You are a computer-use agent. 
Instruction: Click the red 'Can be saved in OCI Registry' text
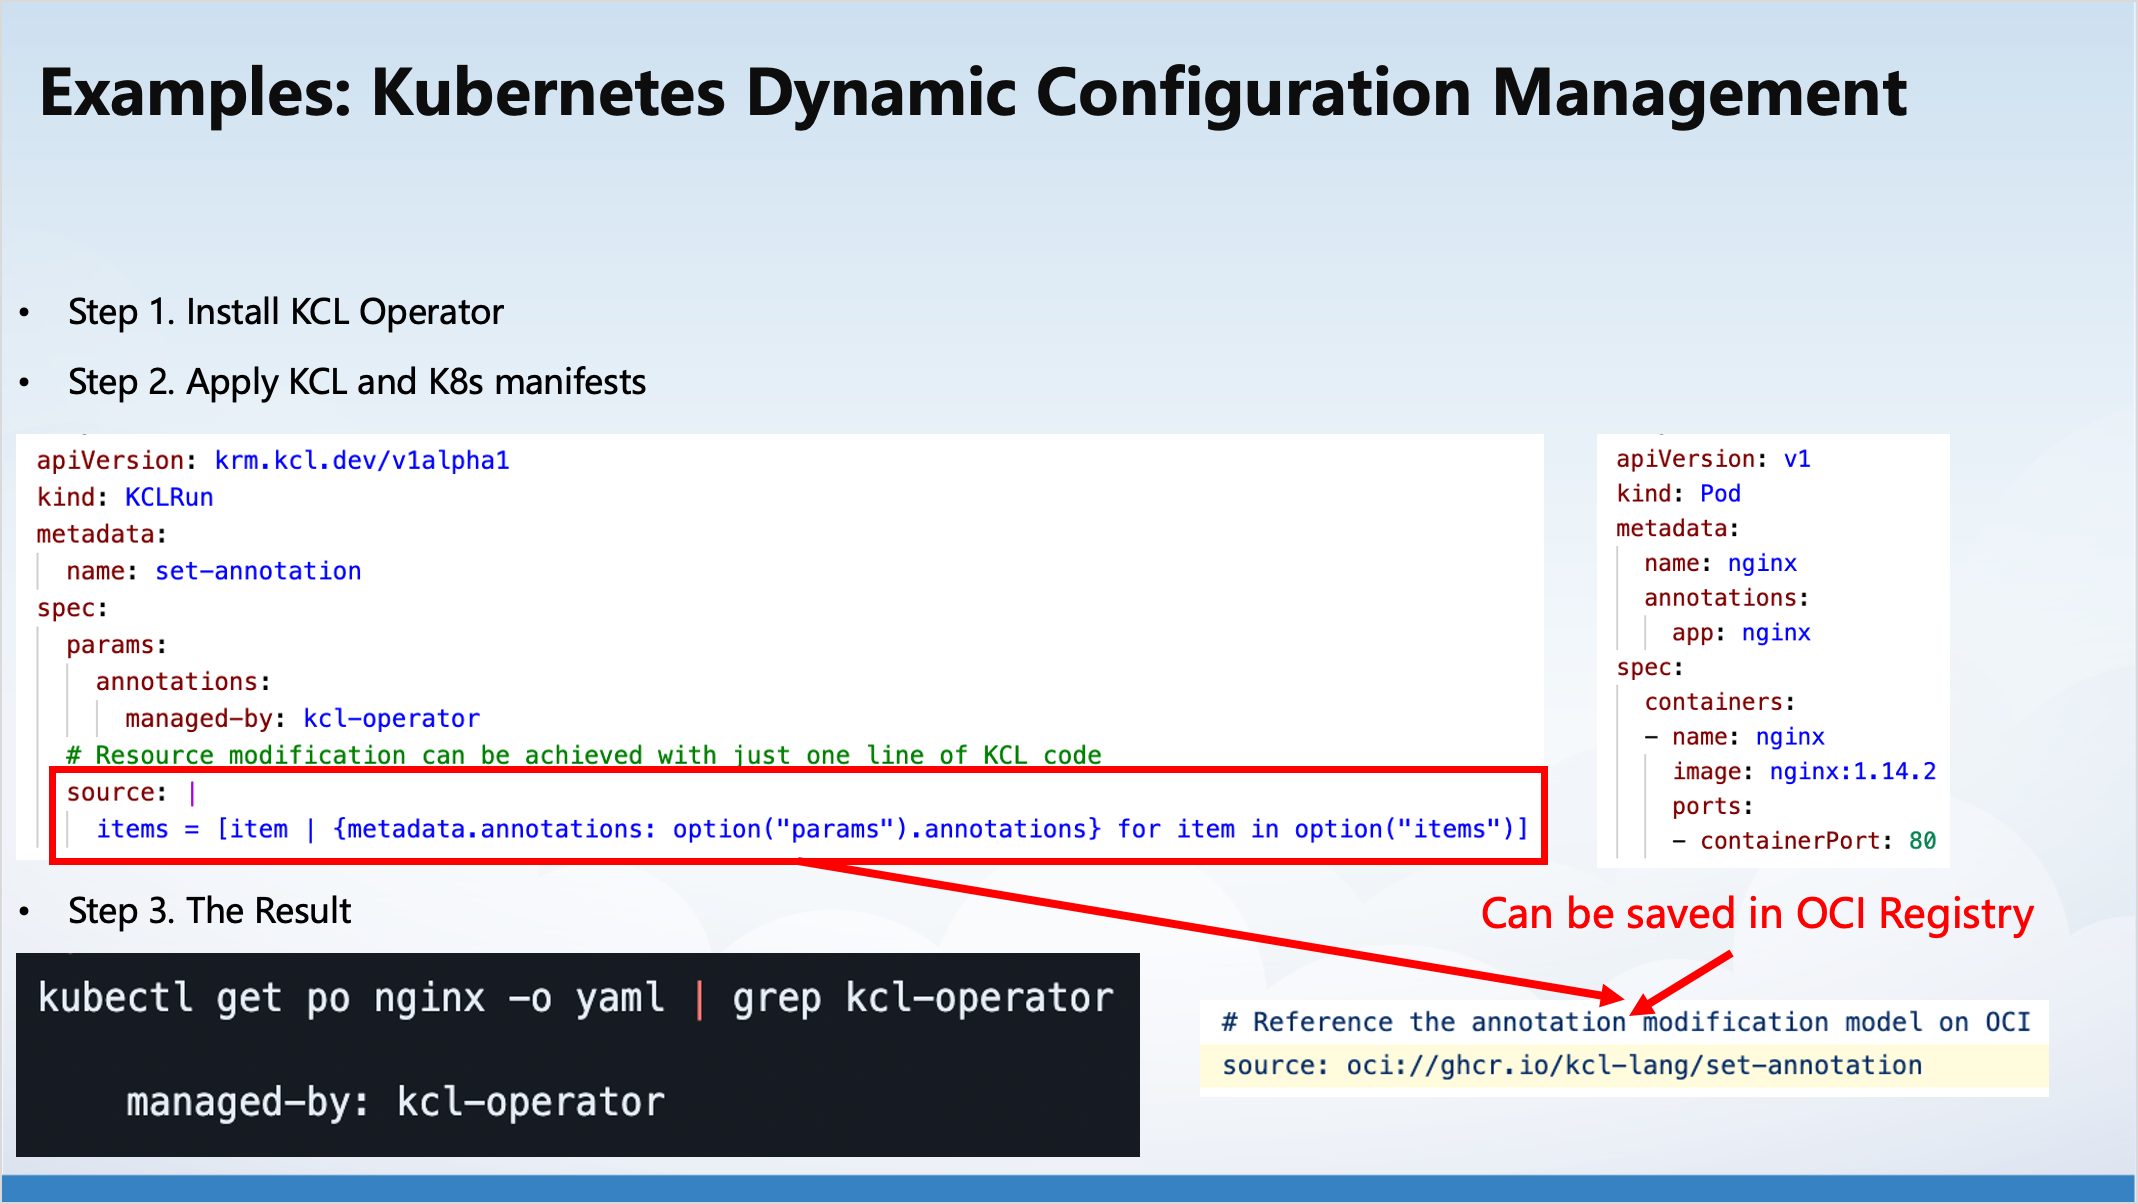point(1757,914)
